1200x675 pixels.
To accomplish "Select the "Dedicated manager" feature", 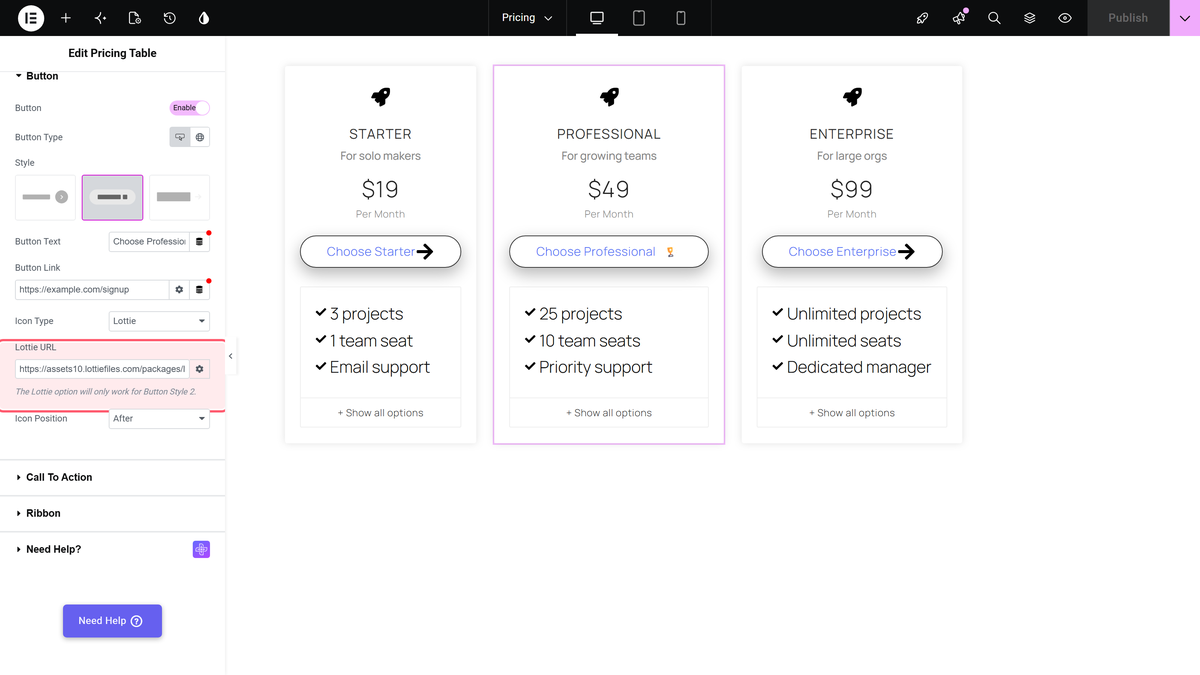I will point(859,367).
